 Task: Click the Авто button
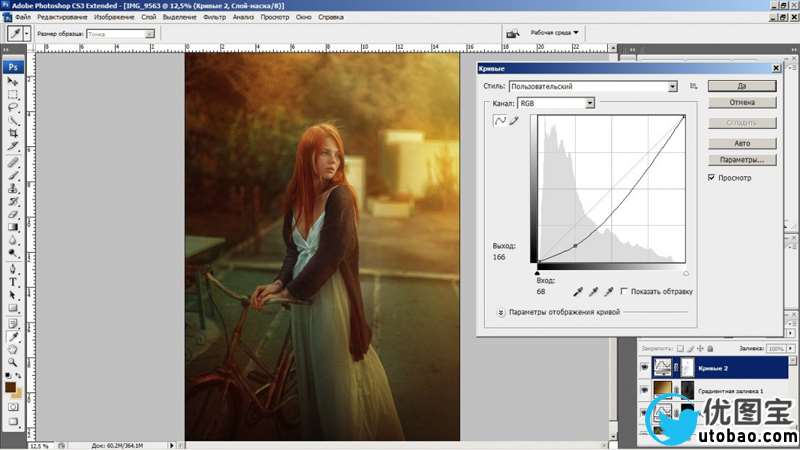[742, 143]
